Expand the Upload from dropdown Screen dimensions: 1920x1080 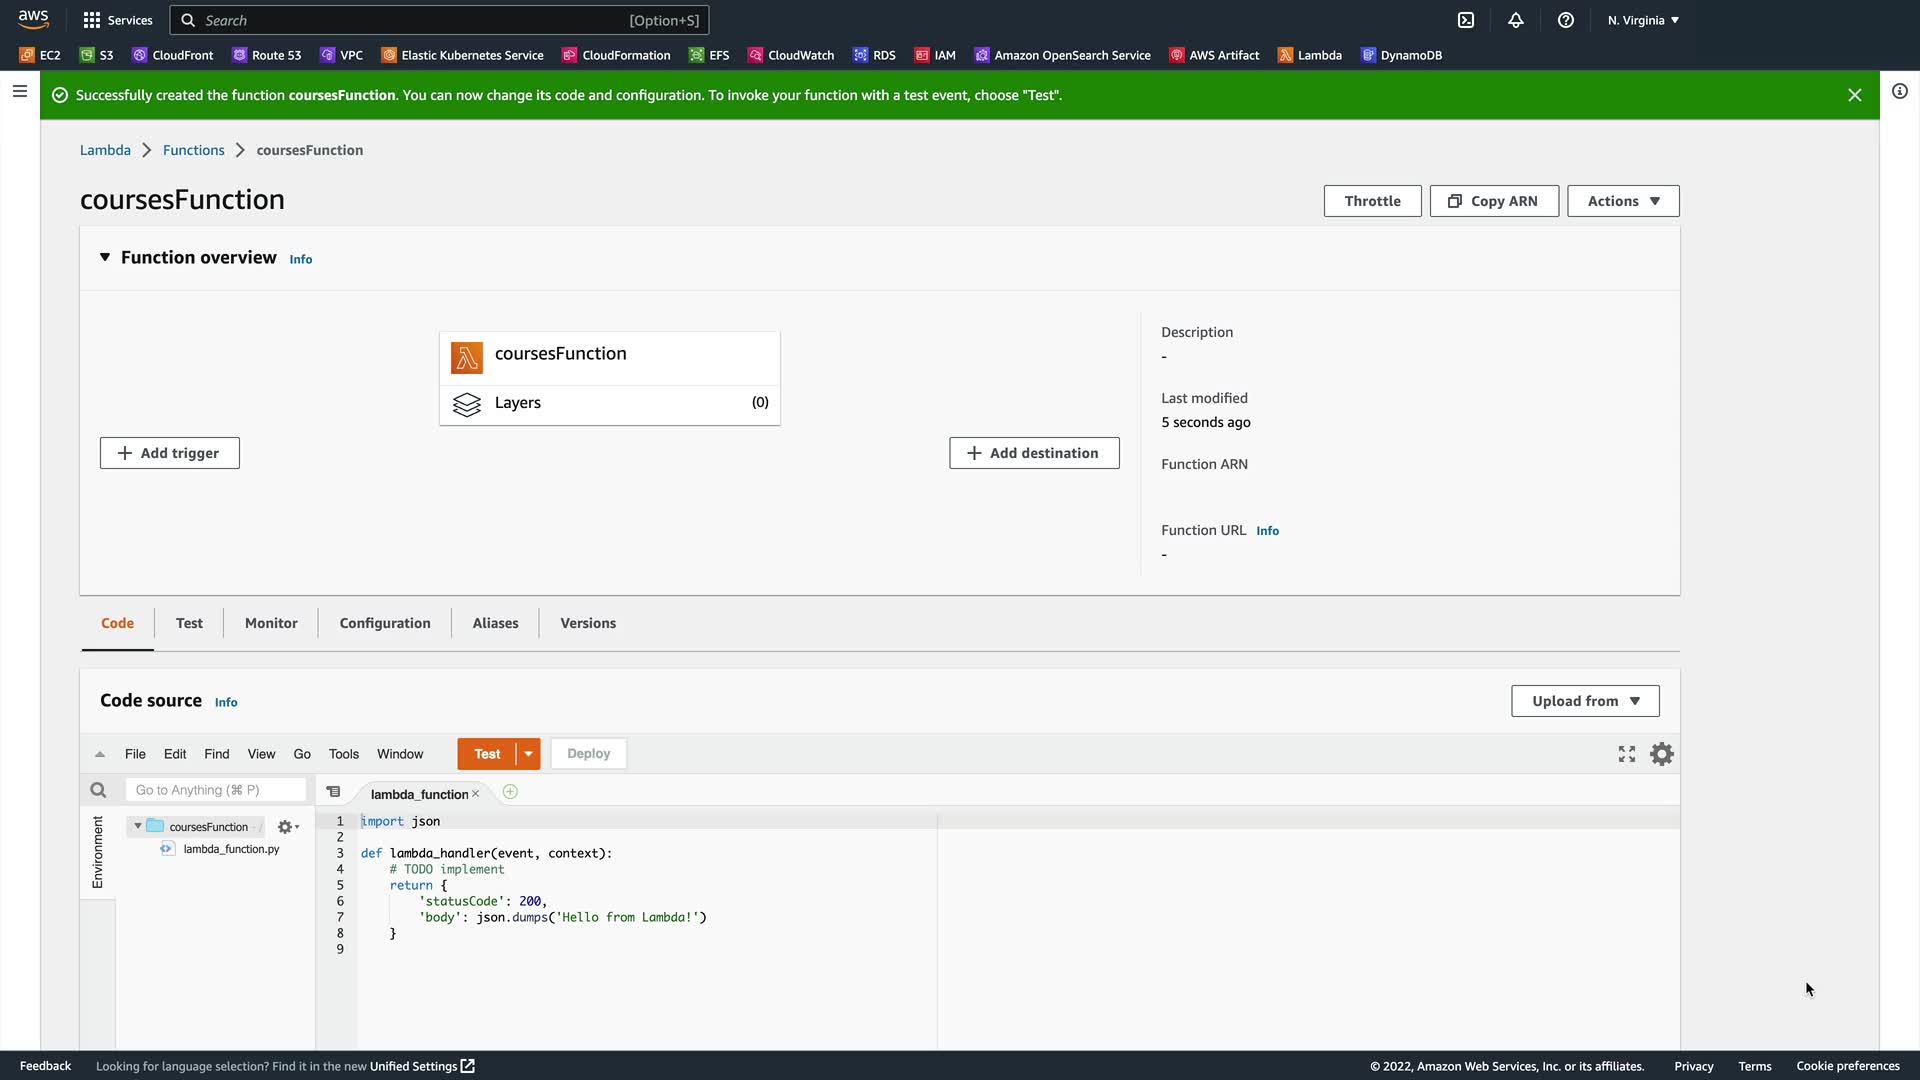click(x=1585, y=701)
